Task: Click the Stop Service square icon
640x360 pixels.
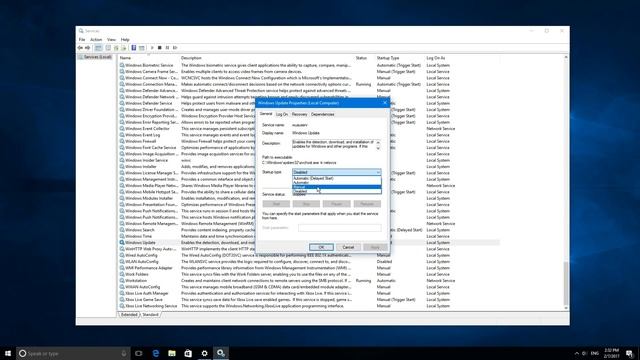Action: (160, 48)
